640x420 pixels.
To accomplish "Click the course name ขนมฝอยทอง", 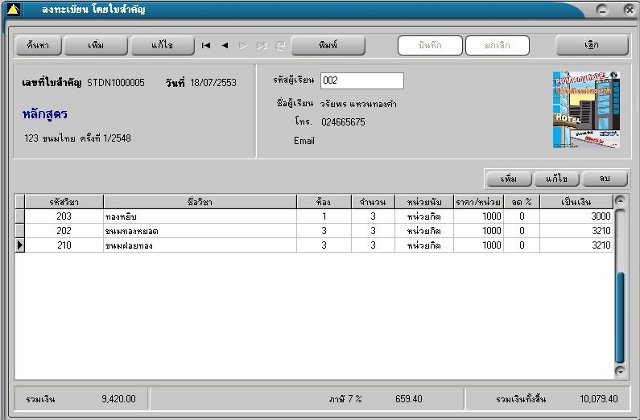I will 129,246.
